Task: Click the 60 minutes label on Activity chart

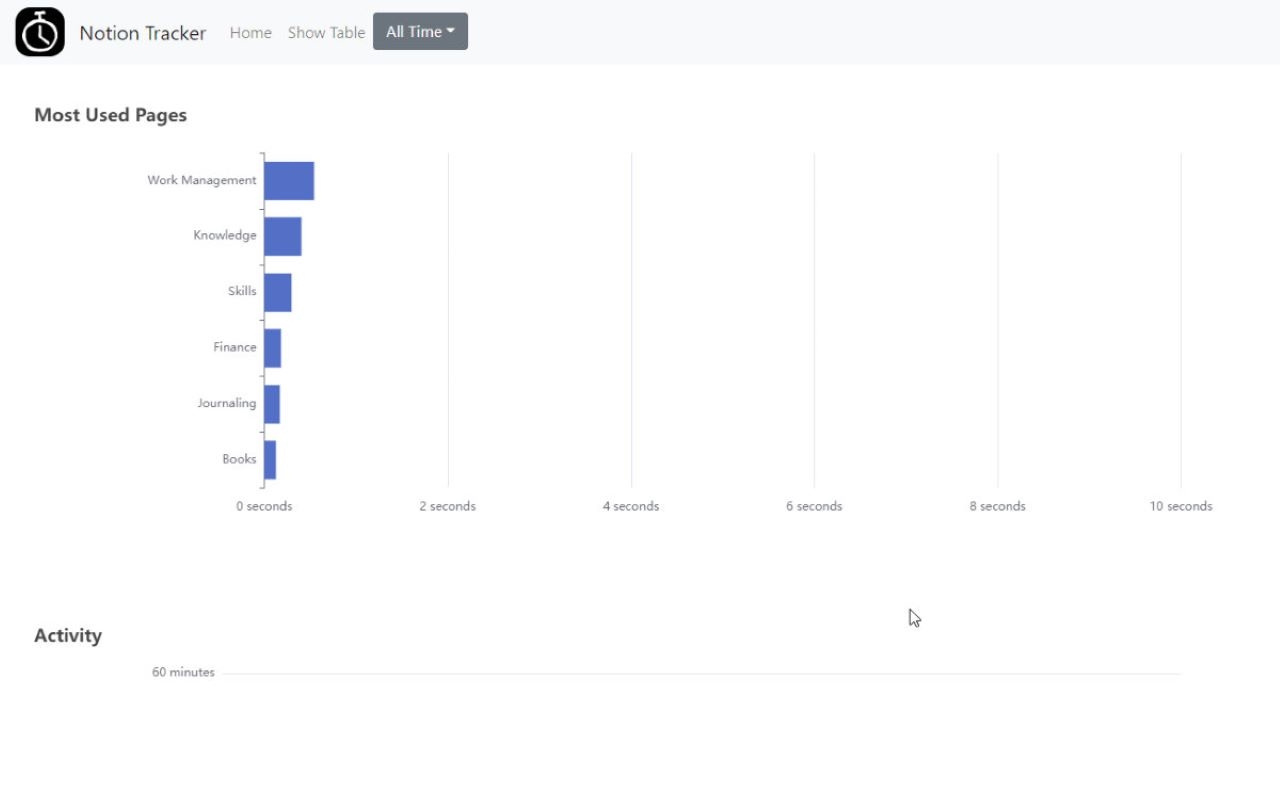Action: [x=183, y=672]
